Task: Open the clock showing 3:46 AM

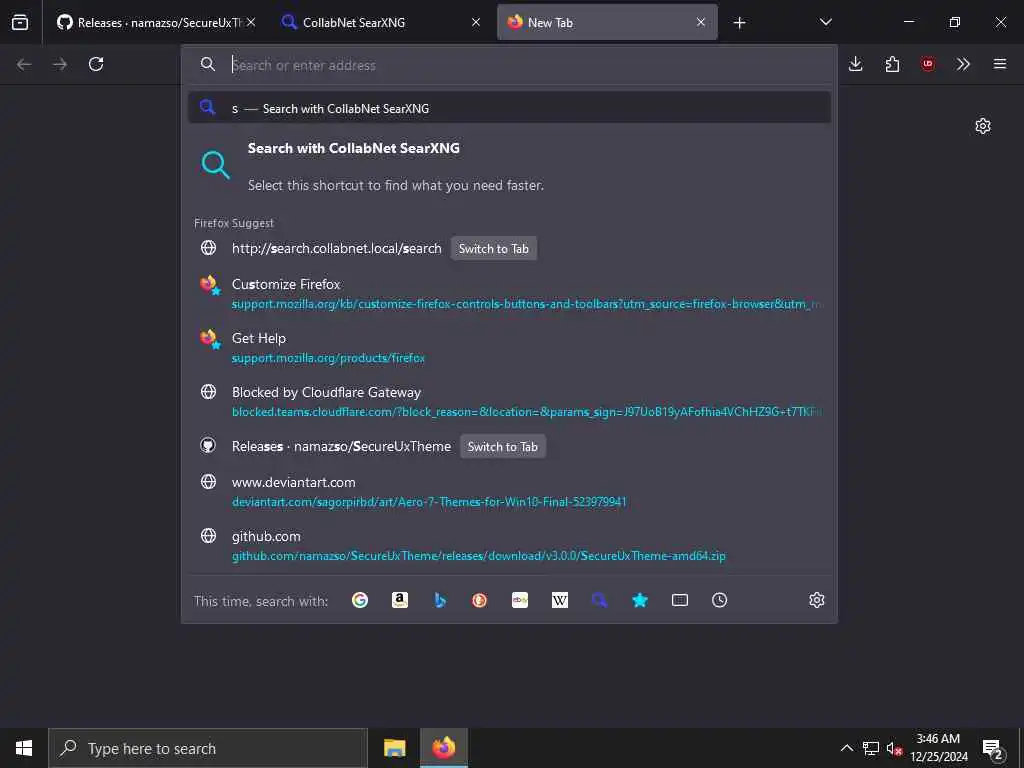Action: point(938,748)
